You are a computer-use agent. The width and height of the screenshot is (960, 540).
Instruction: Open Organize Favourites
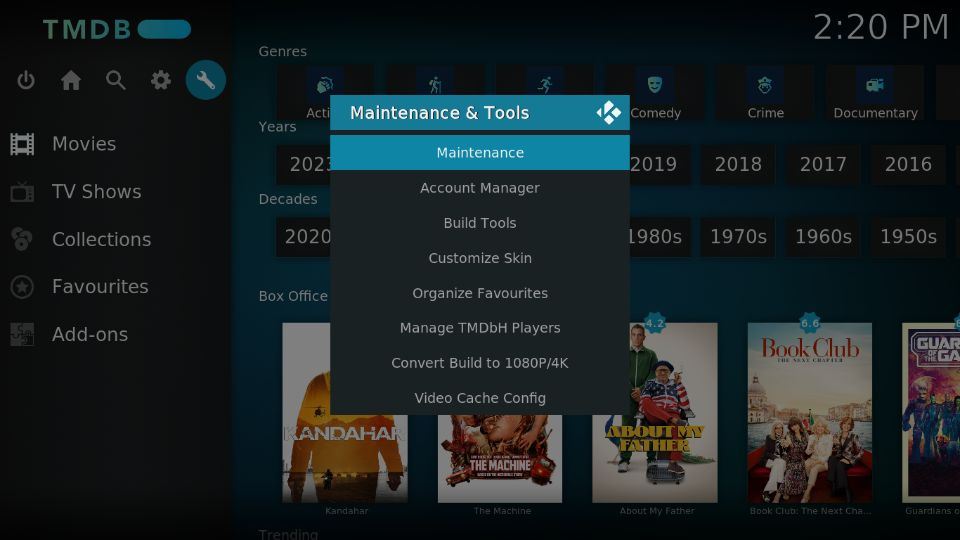pyautogui.click(x=480, y=293)
